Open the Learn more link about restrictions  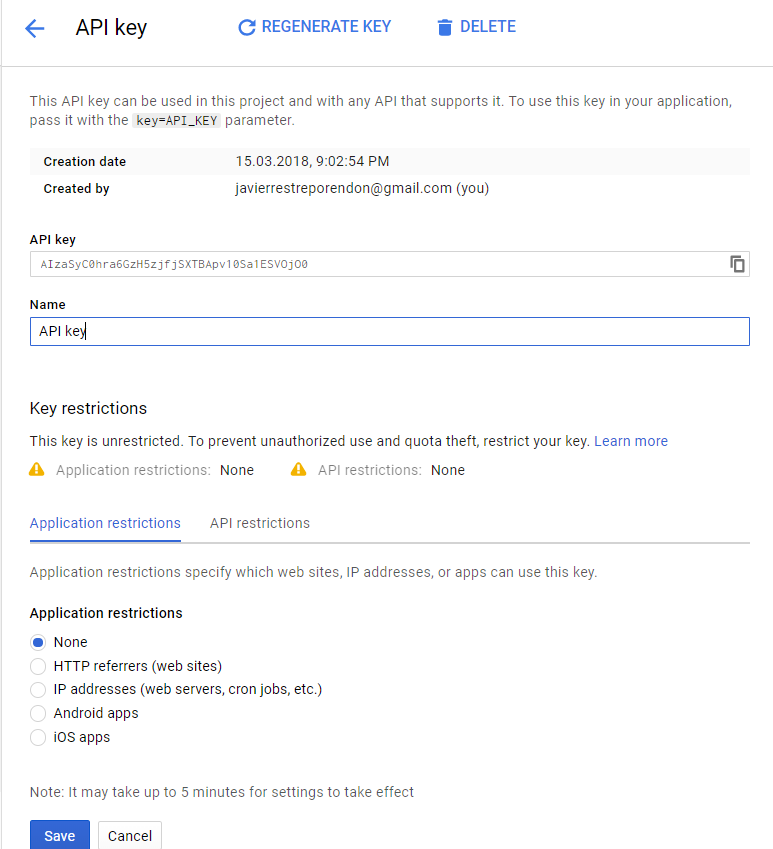630,440
